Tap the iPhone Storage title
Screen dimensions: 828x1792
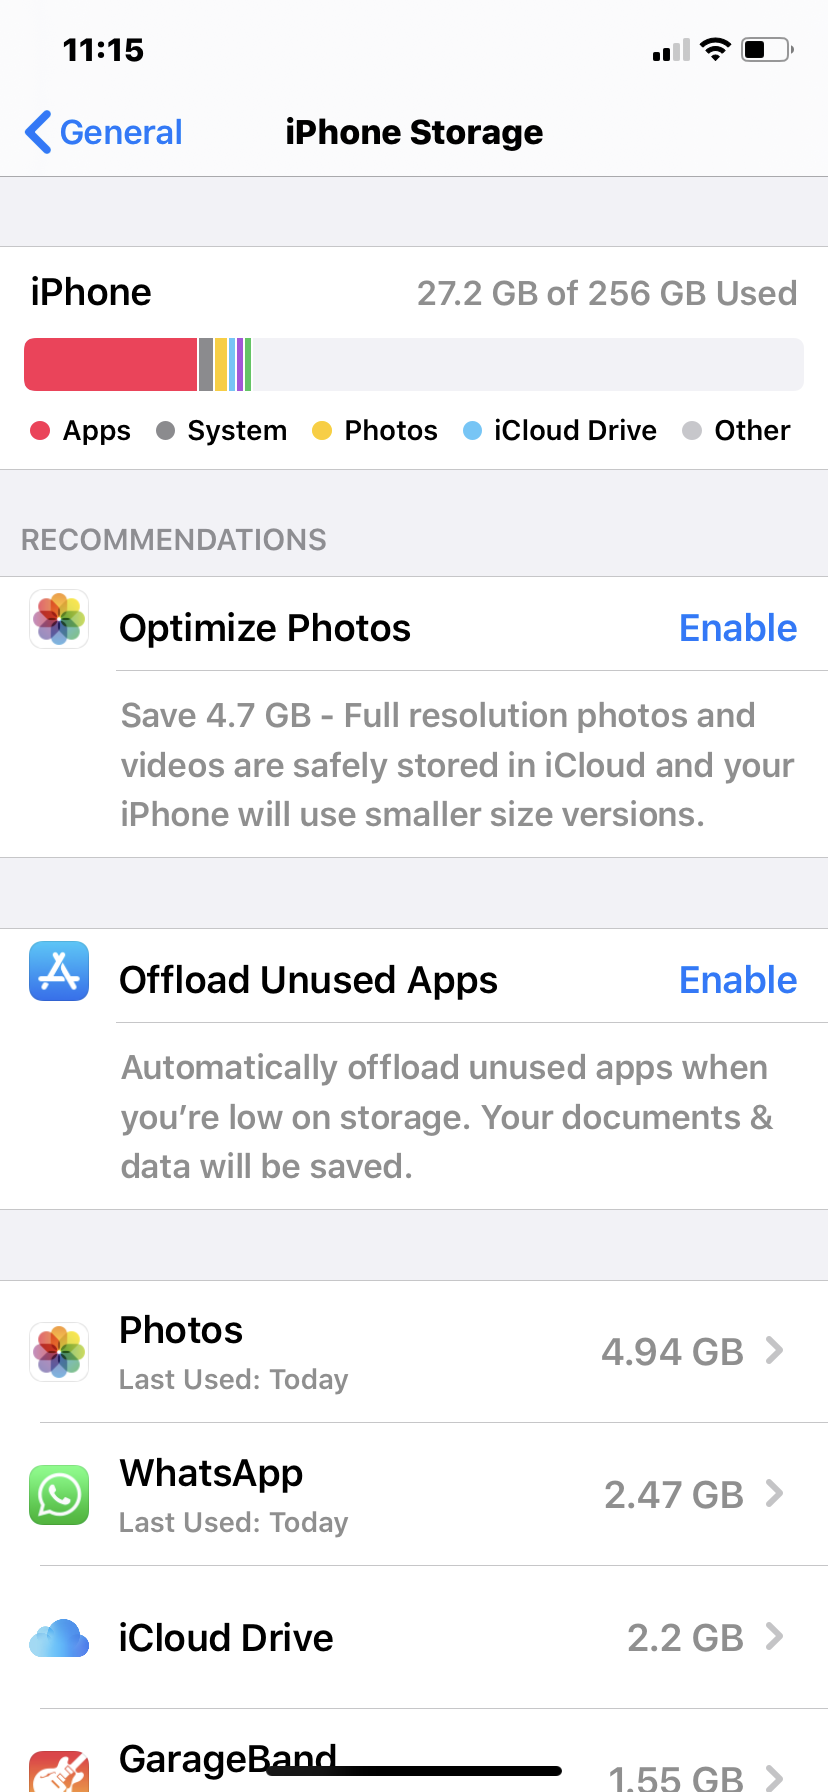click(x=414, y=132)
